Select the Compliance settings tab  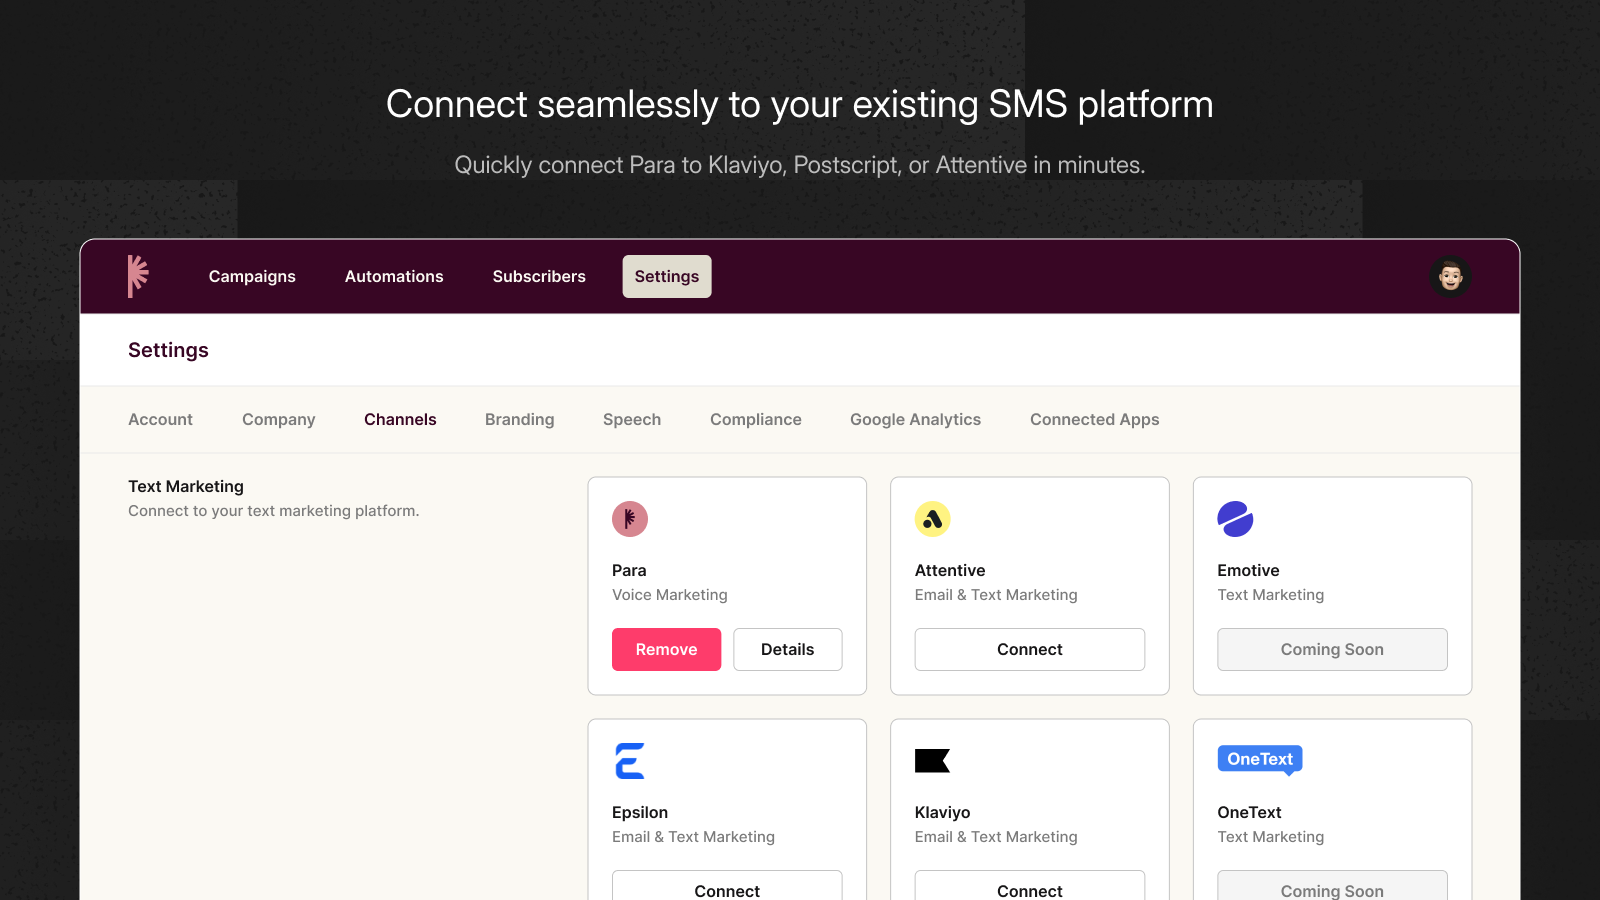(755, 420)
